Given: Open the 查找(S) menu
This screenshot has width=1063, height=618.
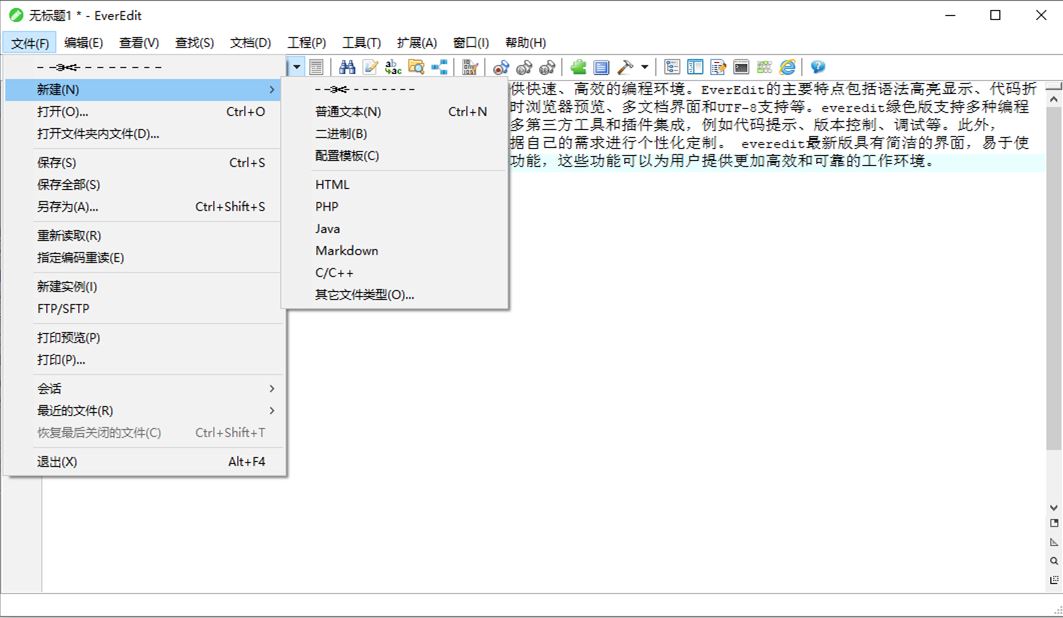Looking at the screenshot, I should (195, 43).
